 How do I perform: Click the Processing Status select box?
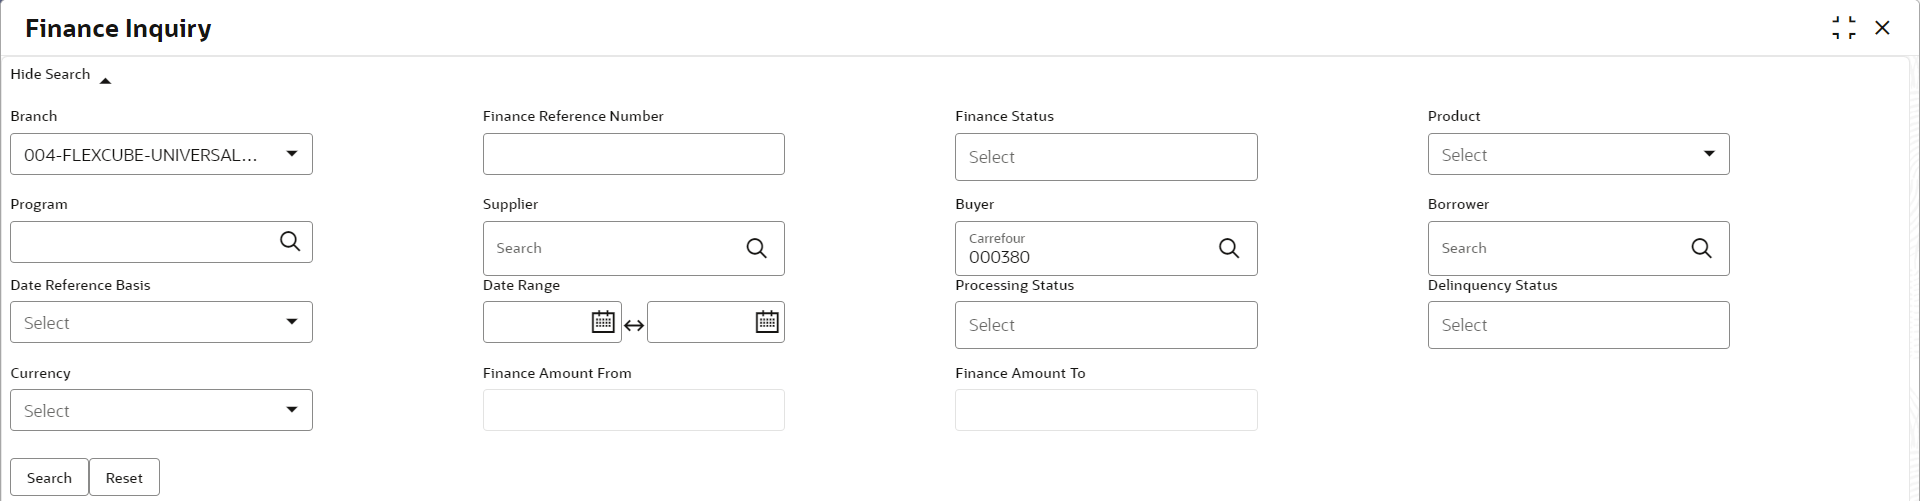click(1105, 325)
